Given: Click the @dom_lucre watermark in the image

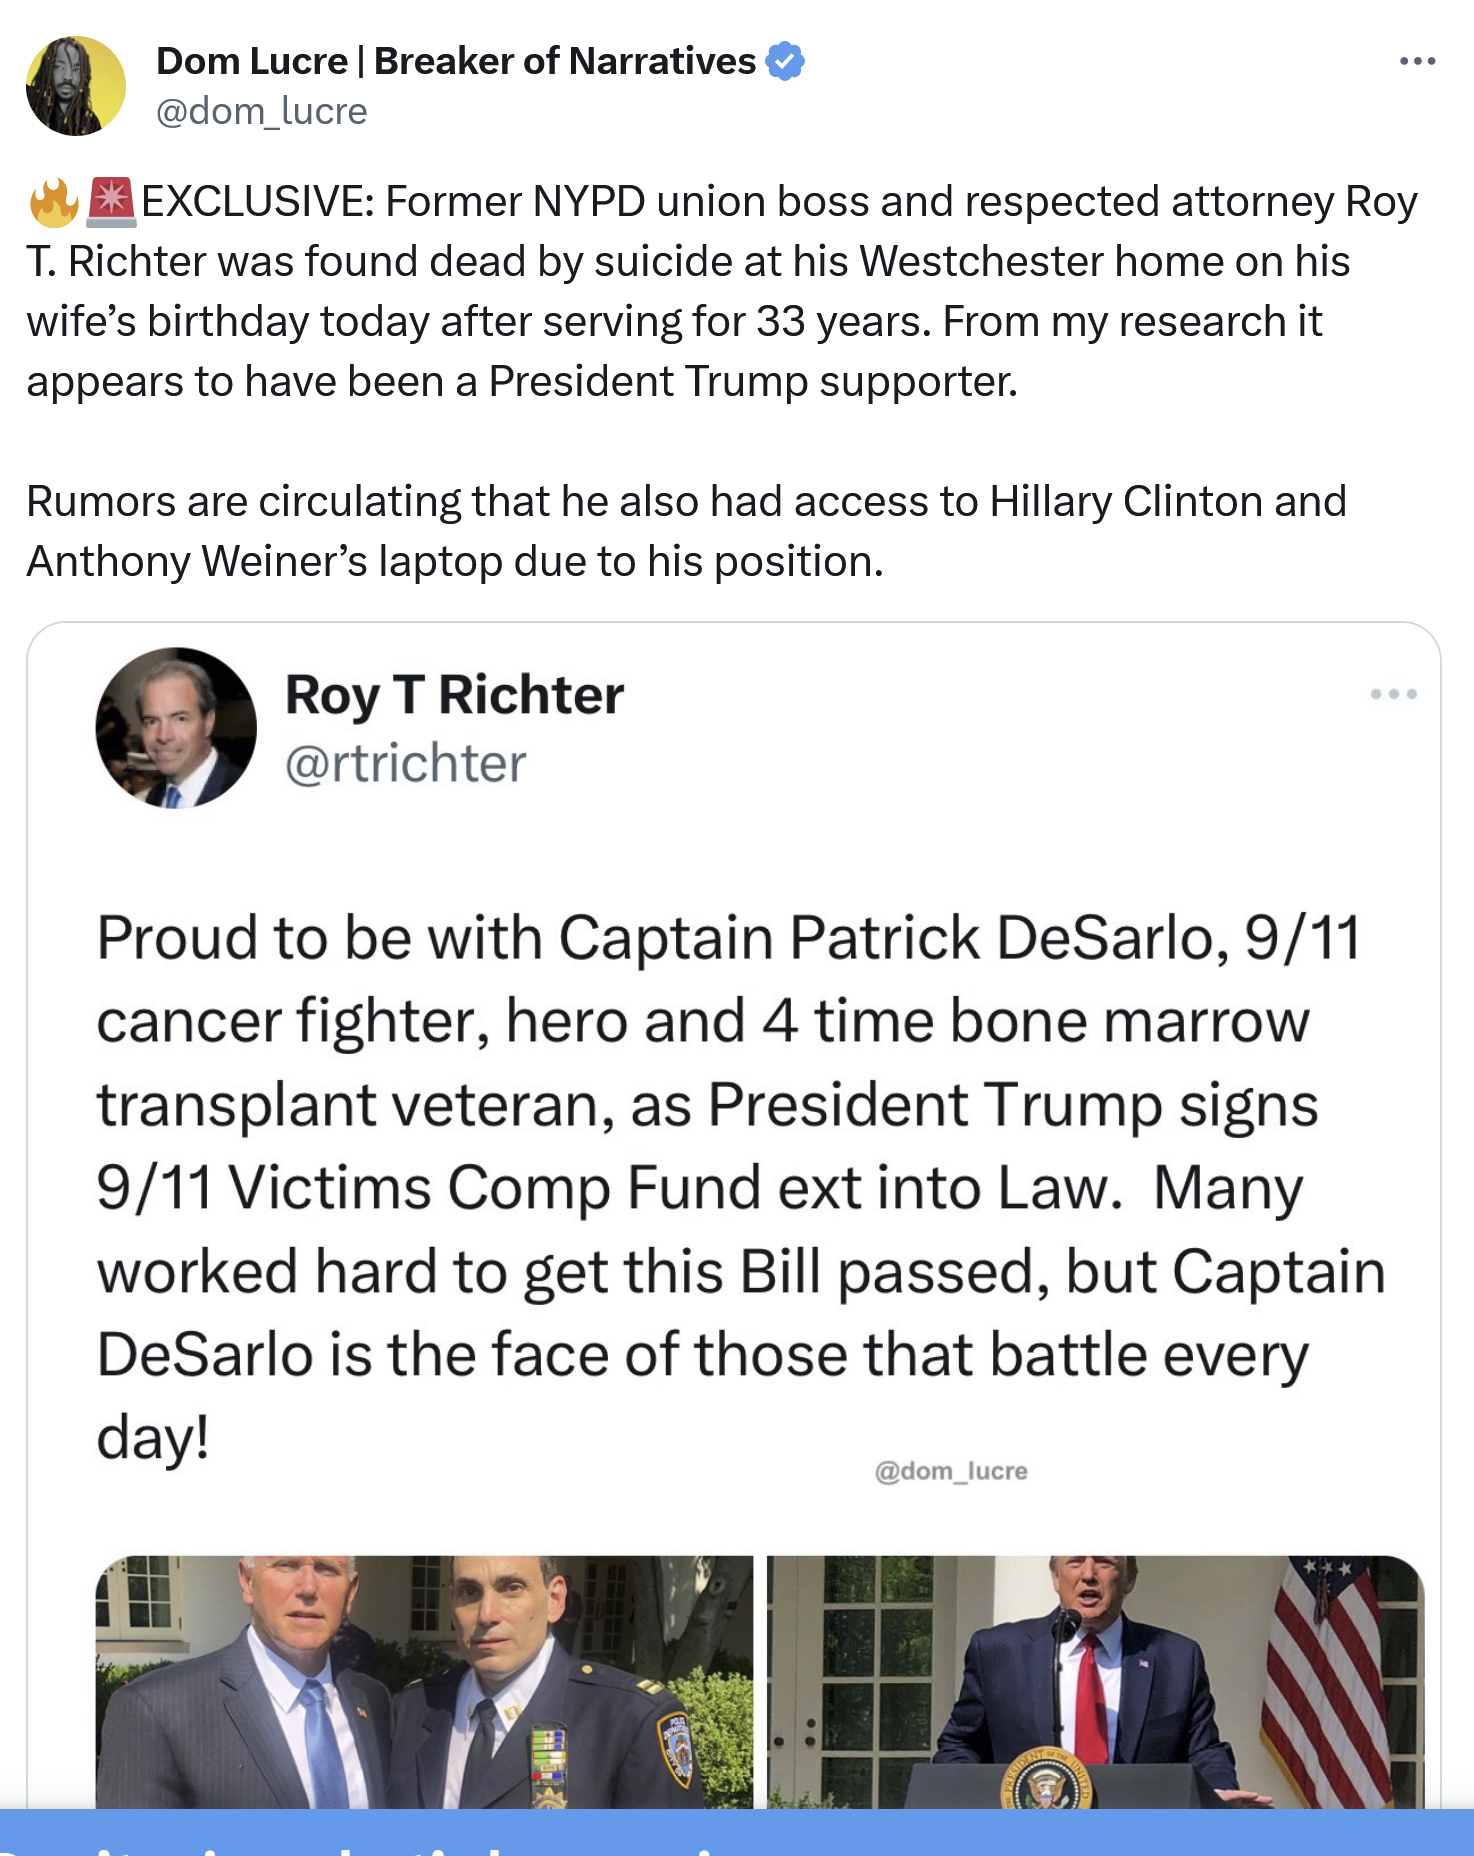Looking at the screenshot, I should coord(951,1471).
